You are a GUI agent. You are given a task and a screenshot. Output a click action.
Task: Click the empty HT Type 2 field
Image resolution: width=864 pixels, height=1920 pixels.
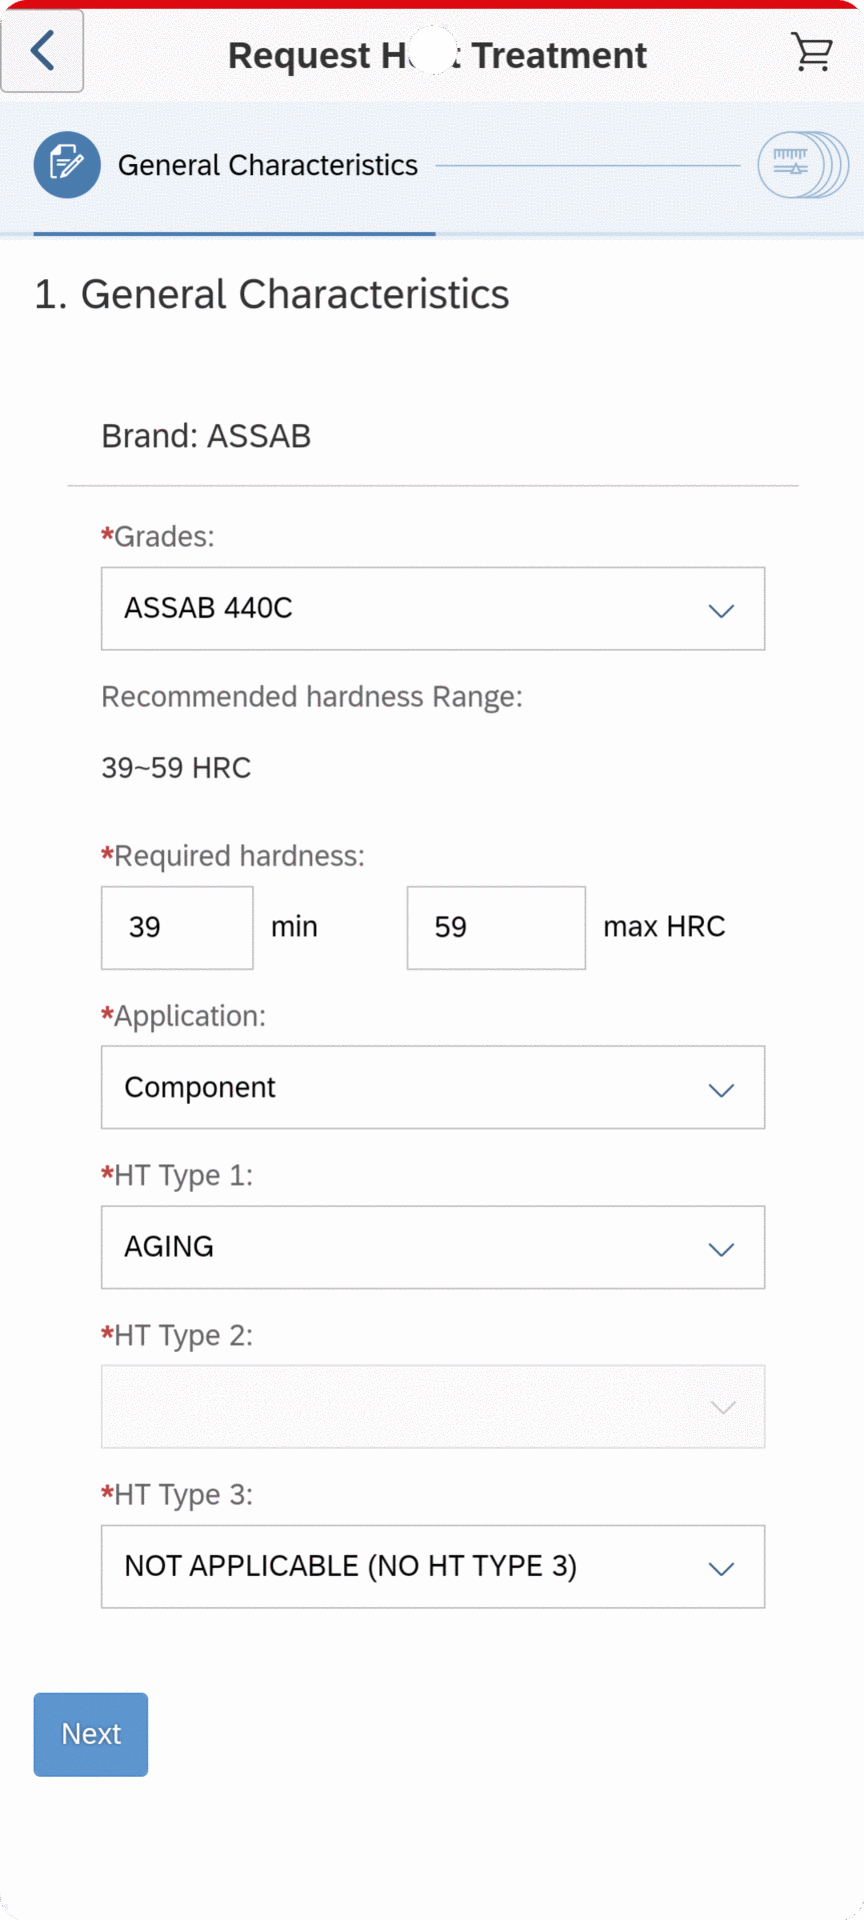click(x=400, y=1407)
